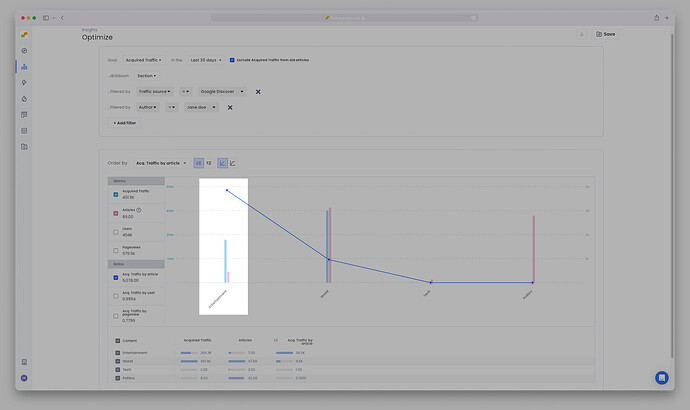The width and height of the screenshot is (690, 410).
Task: Remove the Traffic source filter row
Action: click(258, 91)
